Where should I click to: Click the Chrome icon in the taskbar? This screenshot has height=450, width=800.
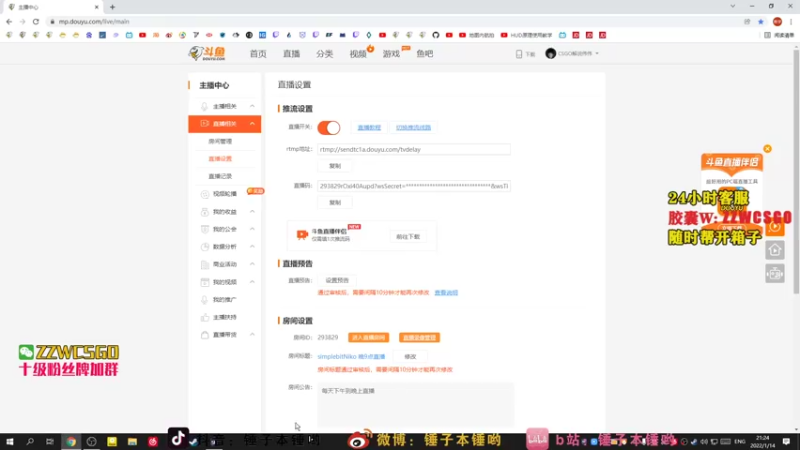71,441
